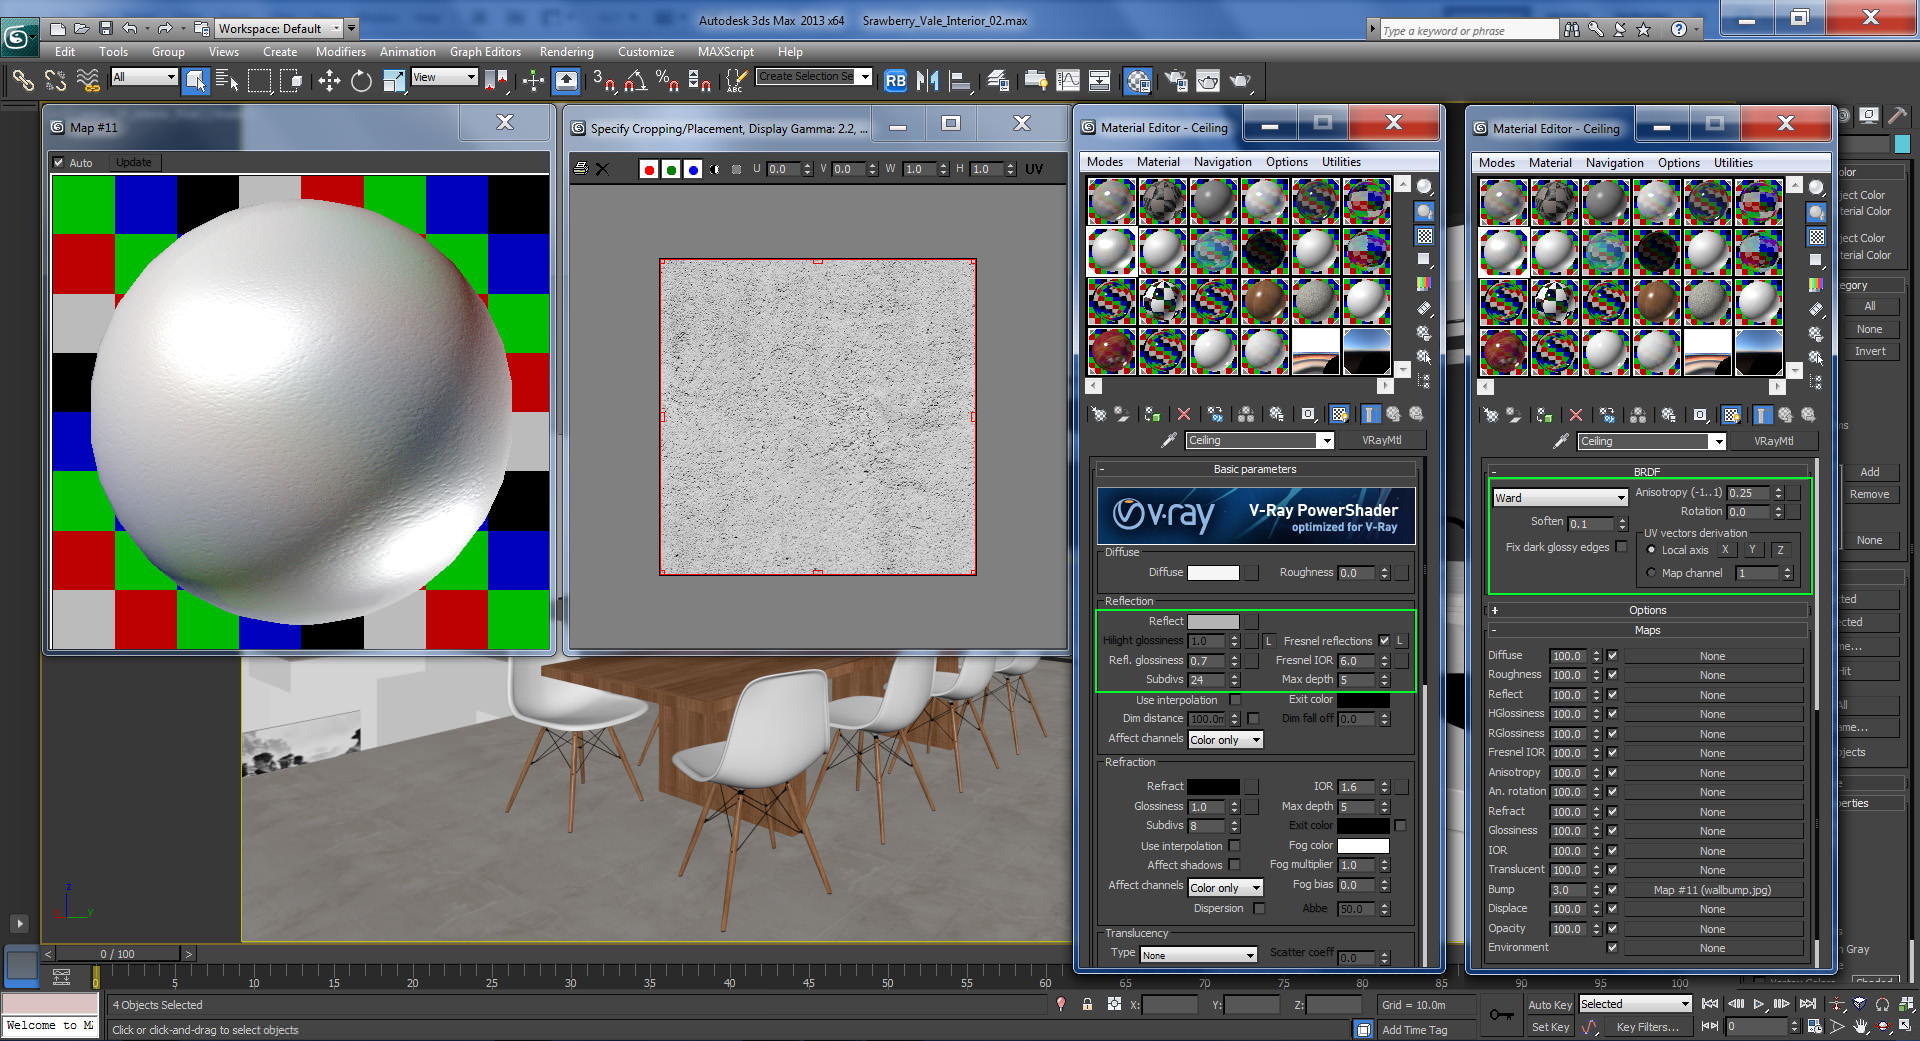Activate the Select and Scale tool

click(394, 81)
